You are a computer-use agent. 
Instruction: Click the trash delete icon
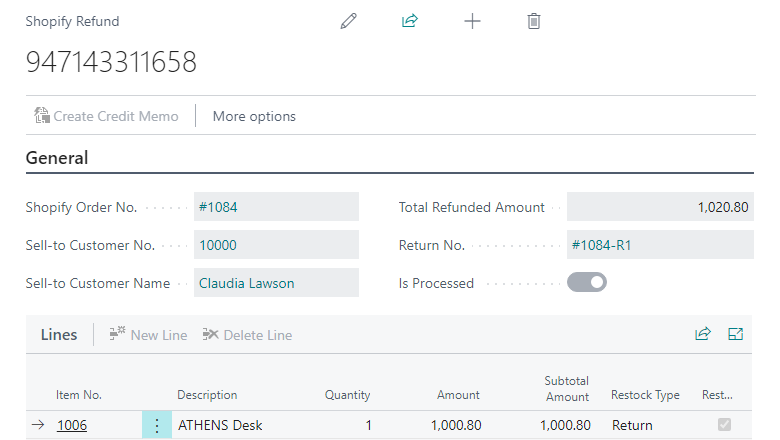[534, 21]
